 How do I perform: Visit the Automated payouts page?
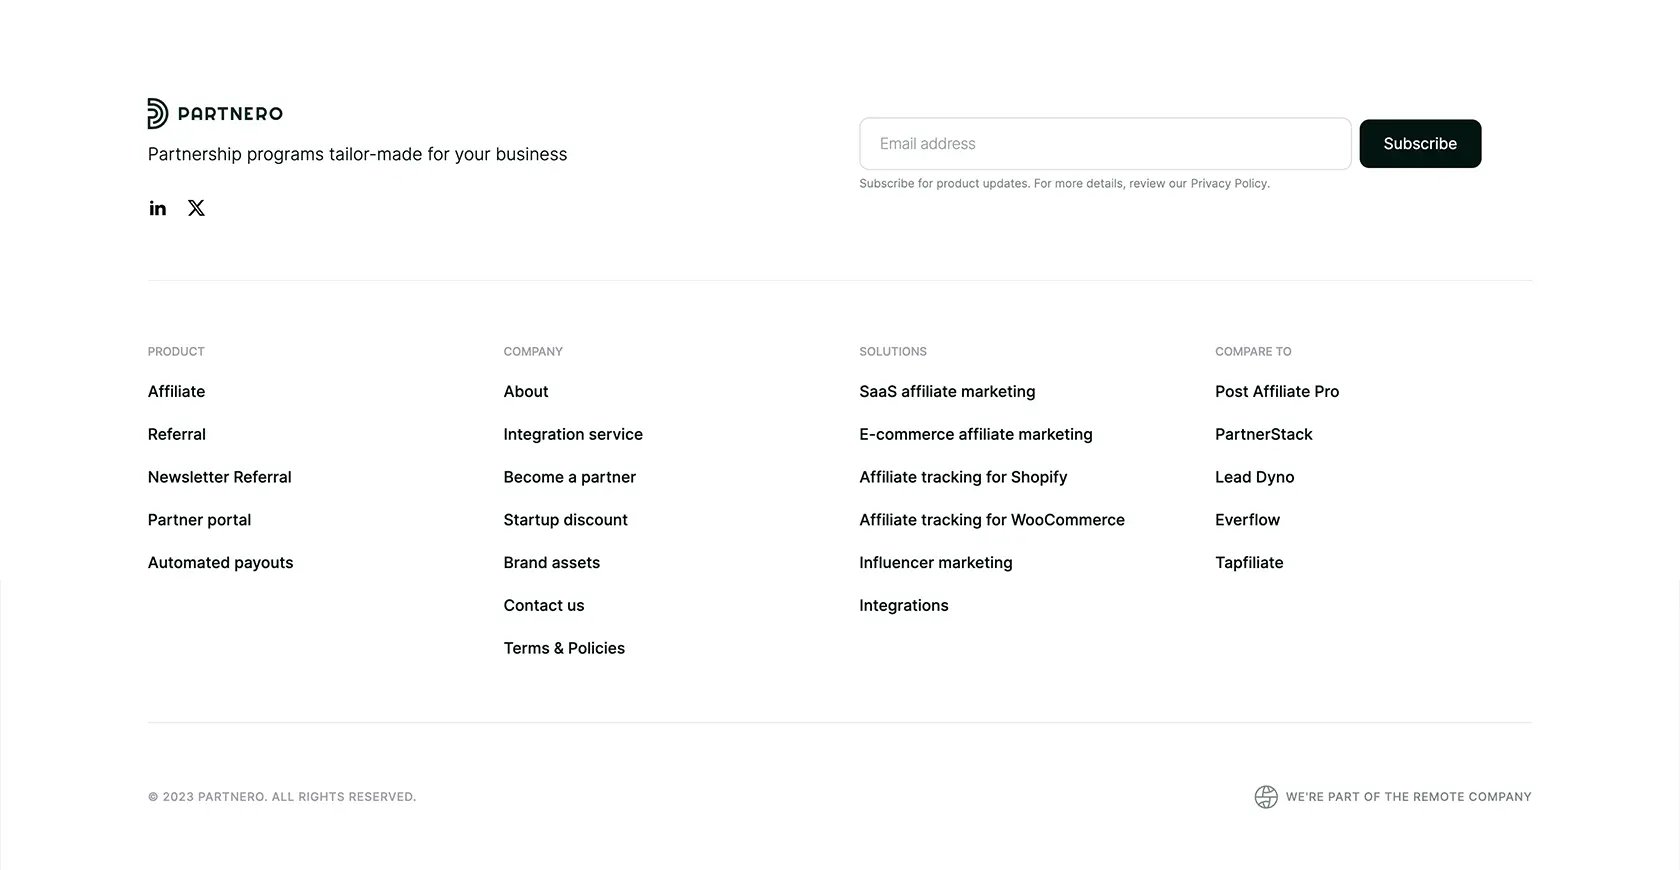(221, 563)
